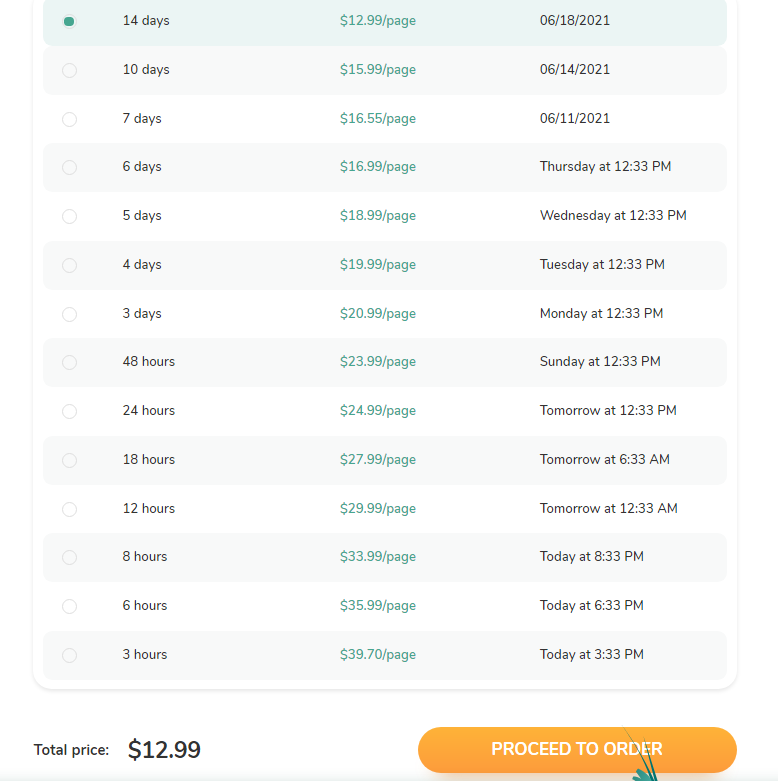Pick the 24 hours radio button
778x781 pixels.
(x=69, y=411)
